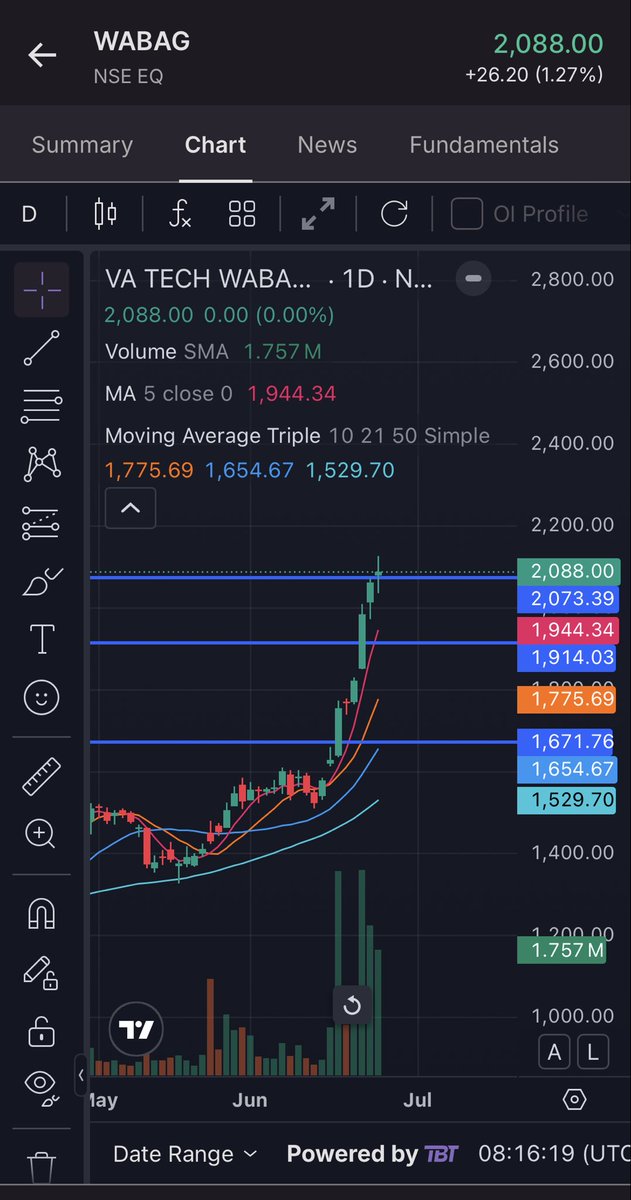This screenshot has width=631, height=1200.
Task: Open chart settings gear icon
Action: click(x=574, y=1100)
